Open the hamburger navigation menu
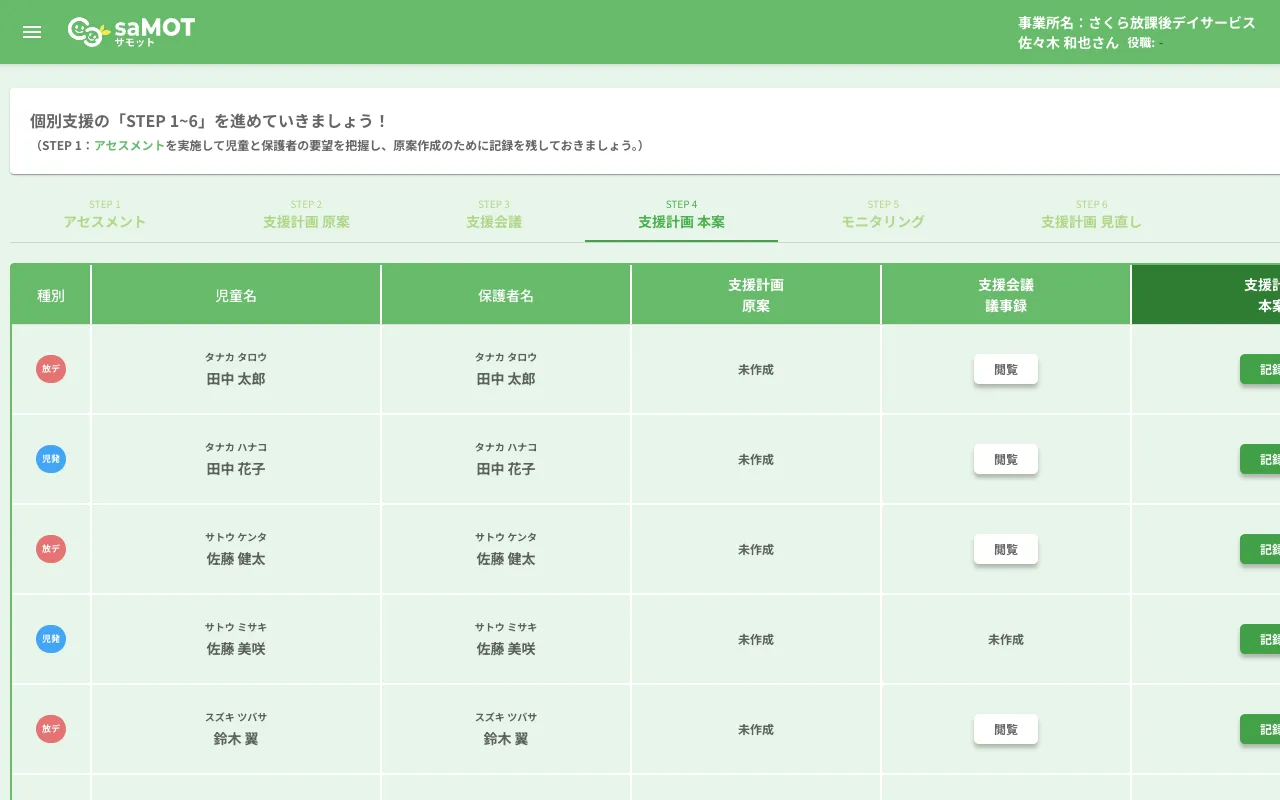The image size is (1280, 800). tap(31, 31)
